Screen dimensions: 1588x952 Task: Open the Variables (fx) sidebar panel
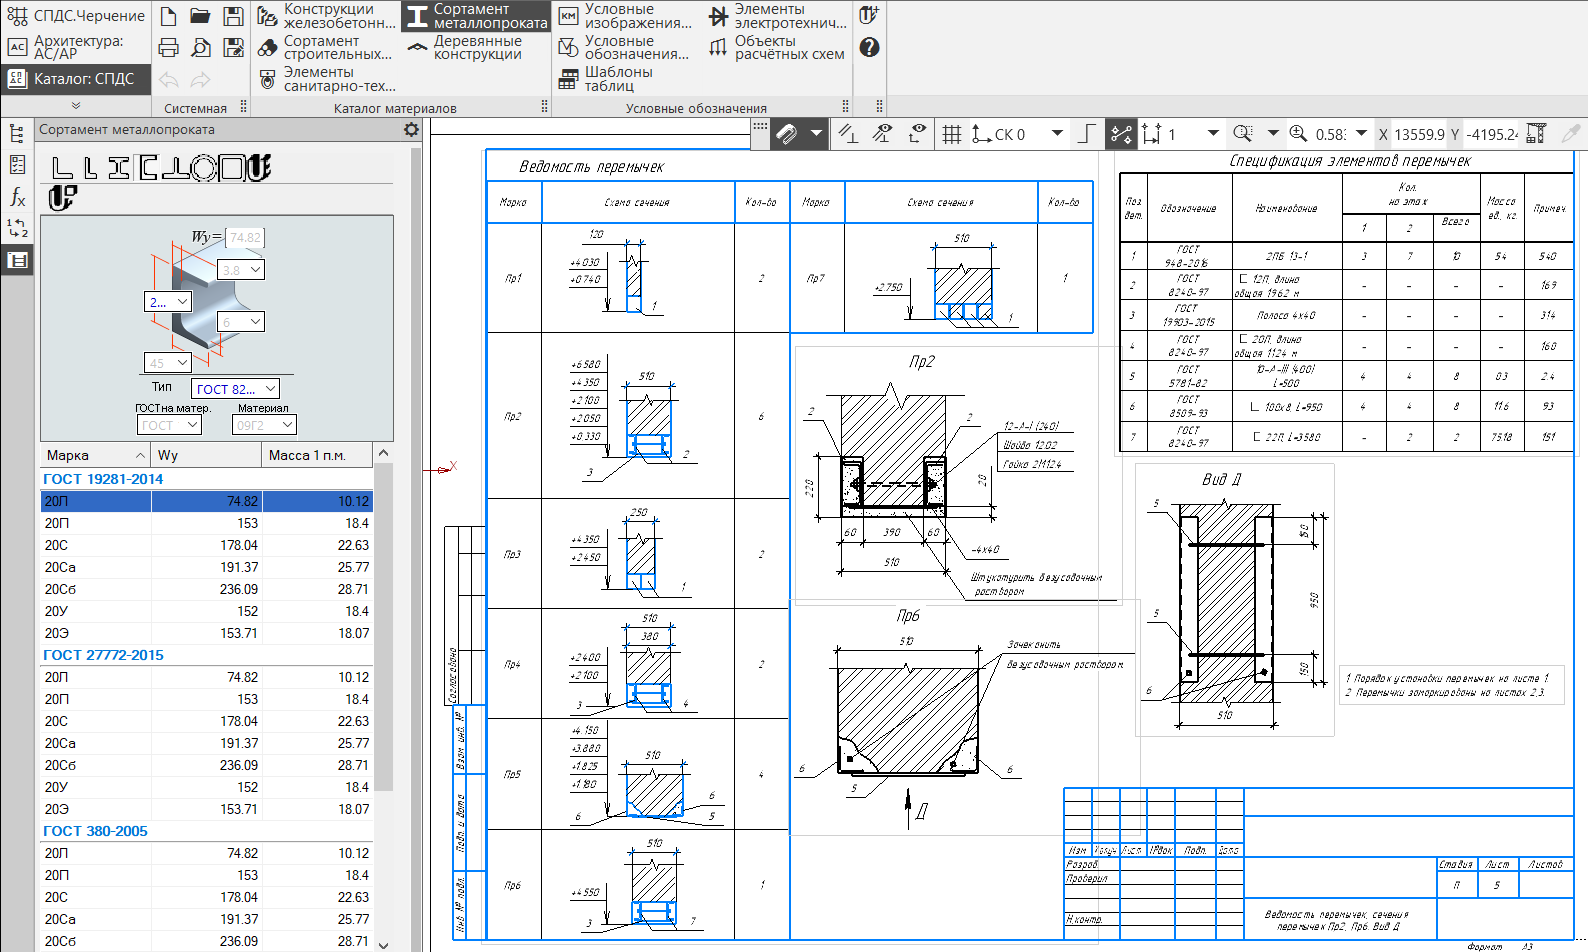[x=17, y=197]
